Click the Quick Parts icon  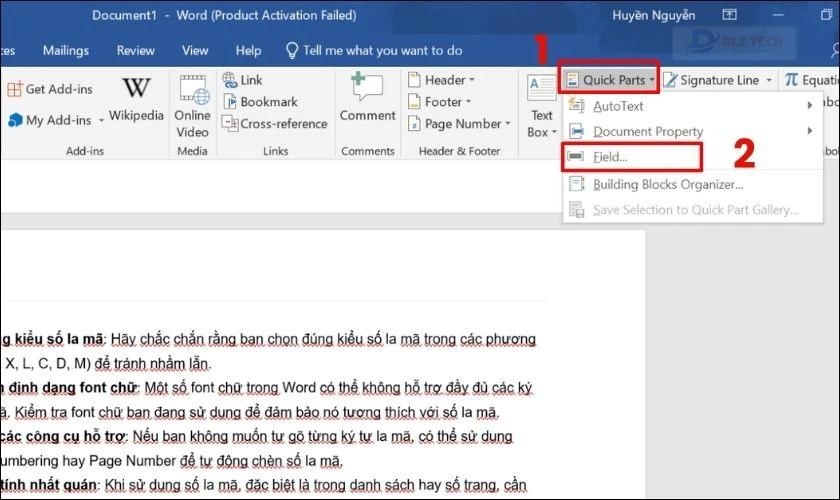click(x=572, y=80)
